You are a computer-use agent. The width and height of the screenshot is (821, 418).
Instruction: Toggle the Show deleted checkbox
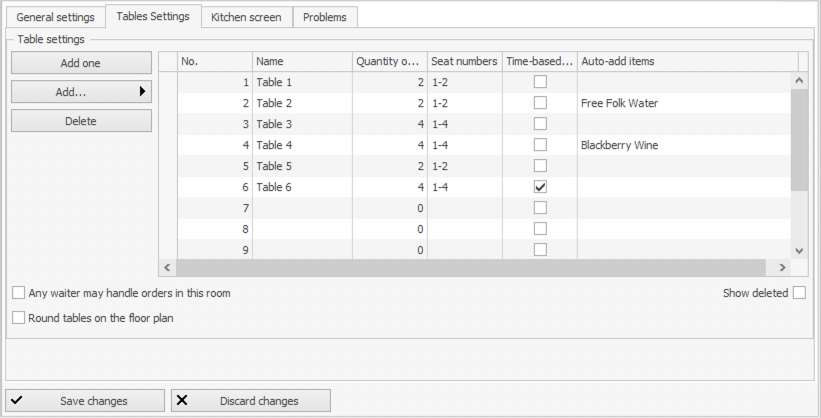click(799, 293)
